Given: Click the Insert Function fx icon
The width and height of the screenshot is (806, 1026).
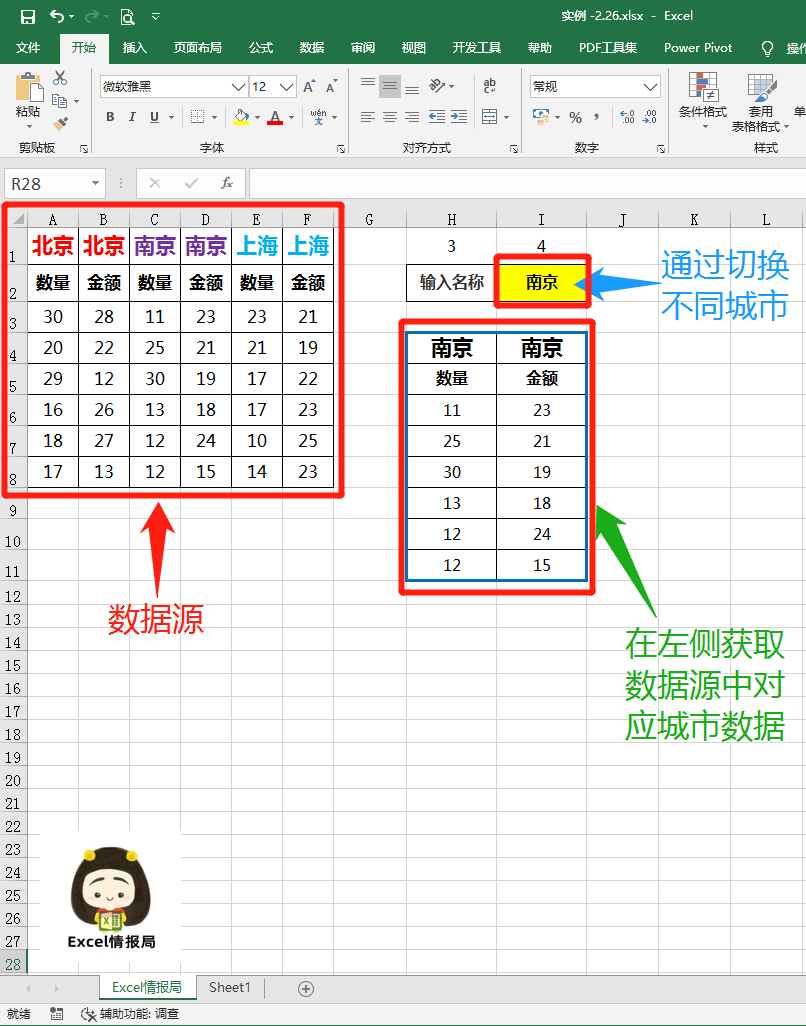Looking at the screenshot, I should click(227, 183).
